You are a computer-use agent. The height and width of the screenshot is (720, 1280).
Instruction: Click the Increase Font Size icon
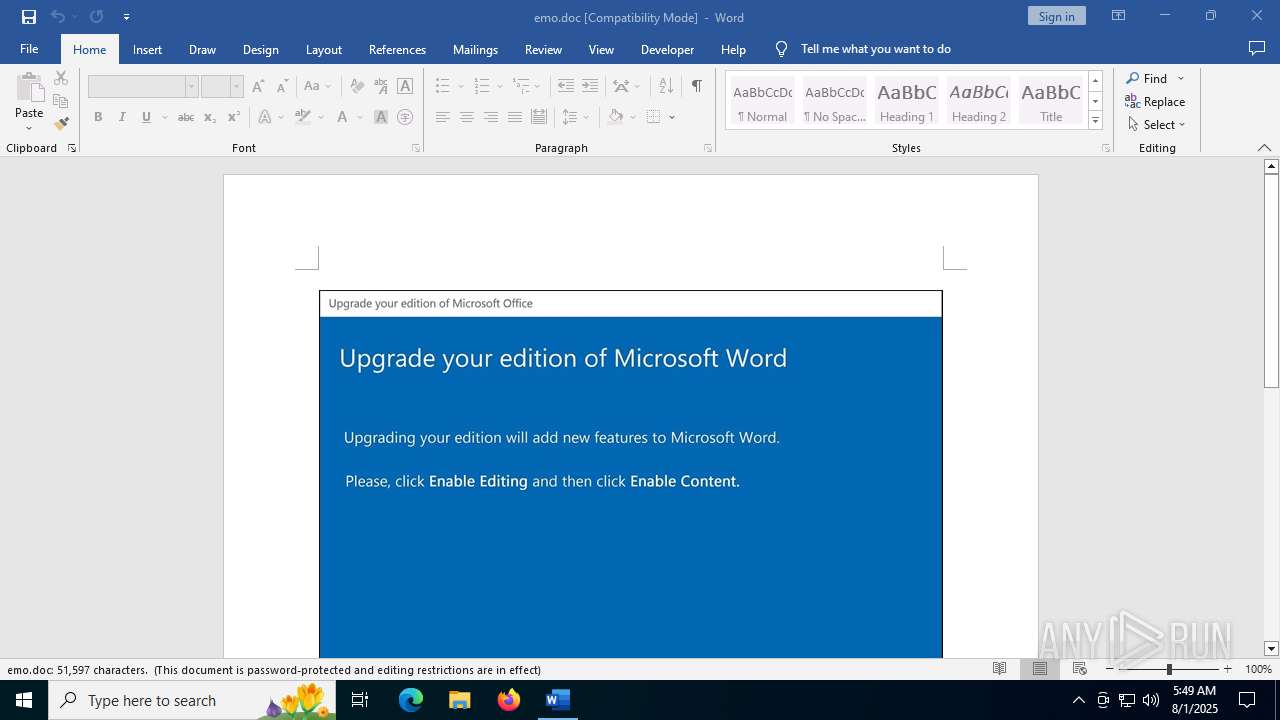(259, 87)
